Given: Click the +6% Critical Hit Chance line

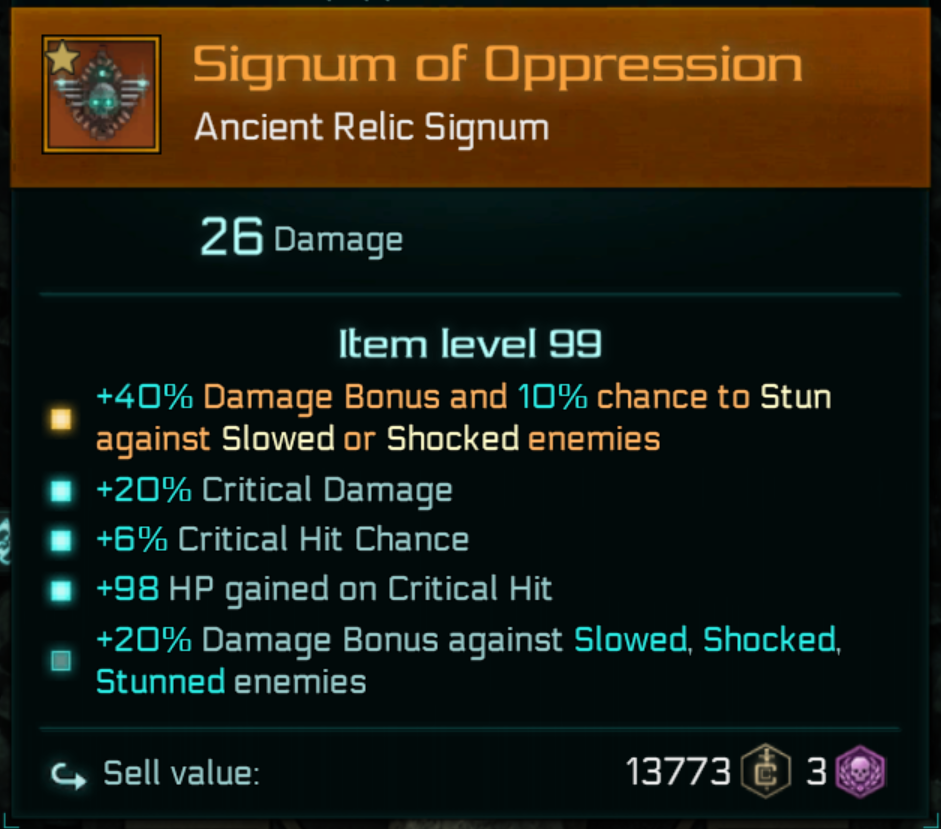Looking at the screenshot, I should click(x=282, y=540).
